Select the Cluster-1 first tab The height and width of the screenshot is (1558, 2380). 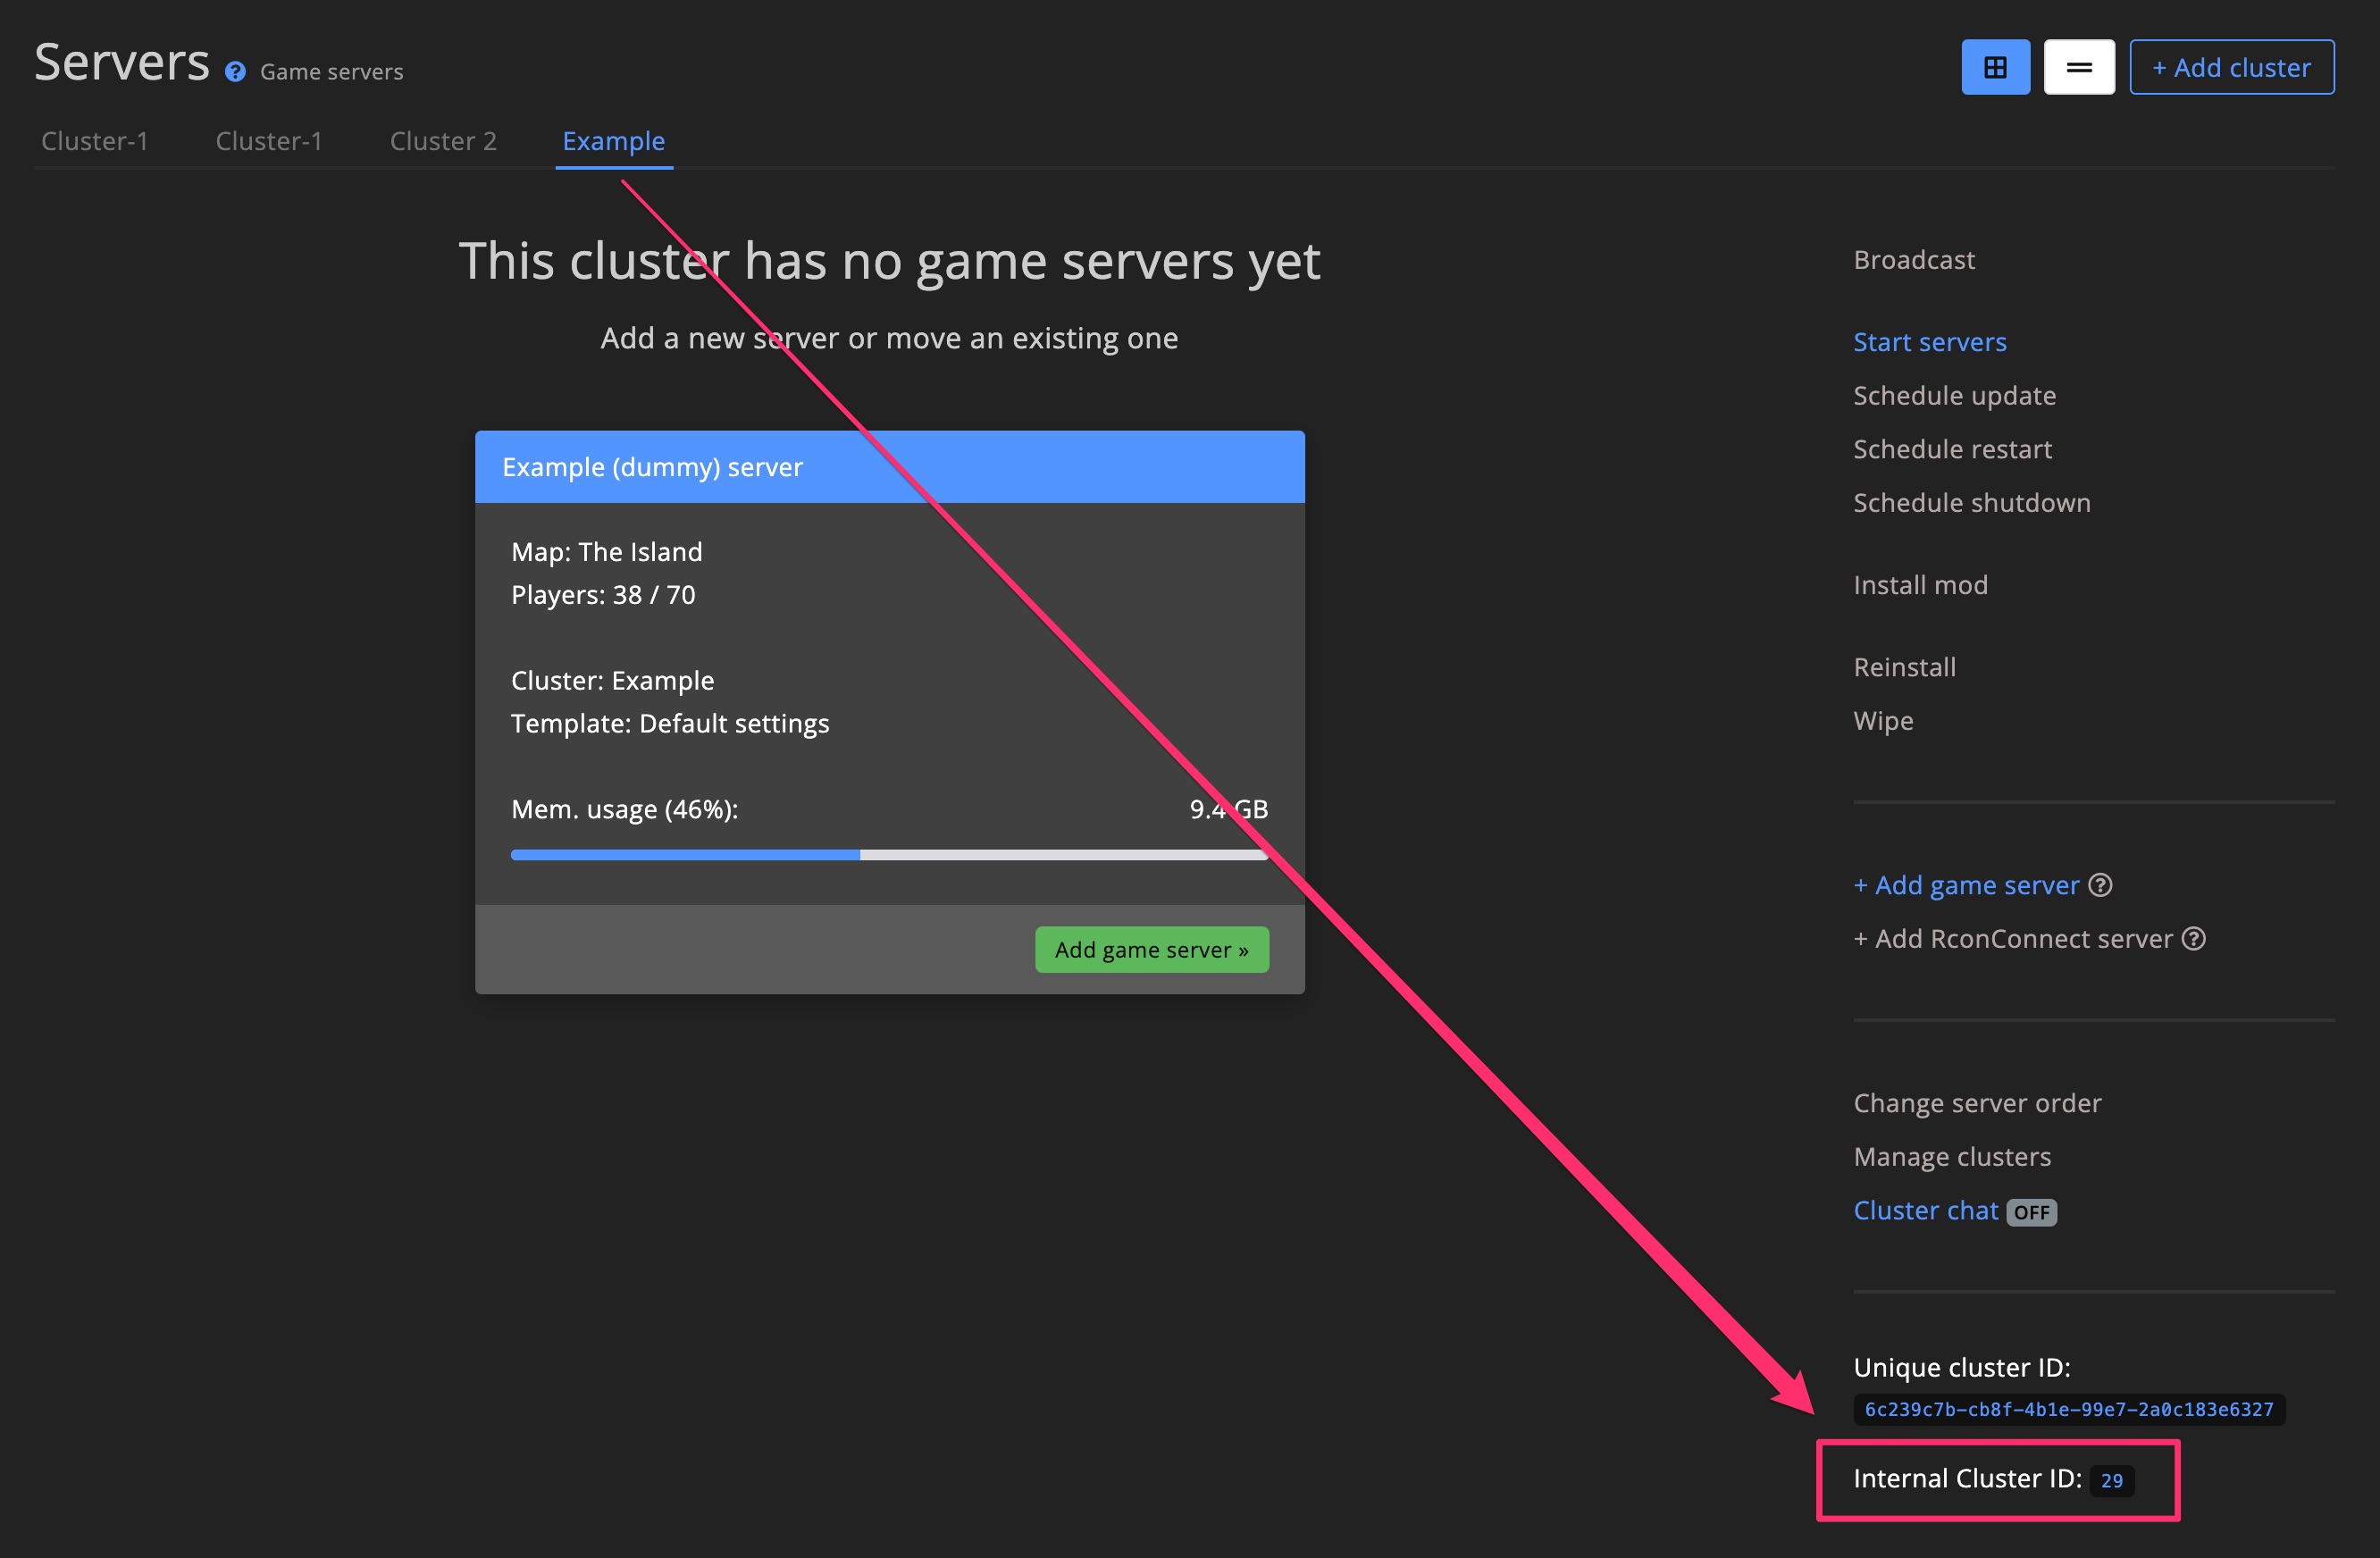tap(94, 141)
